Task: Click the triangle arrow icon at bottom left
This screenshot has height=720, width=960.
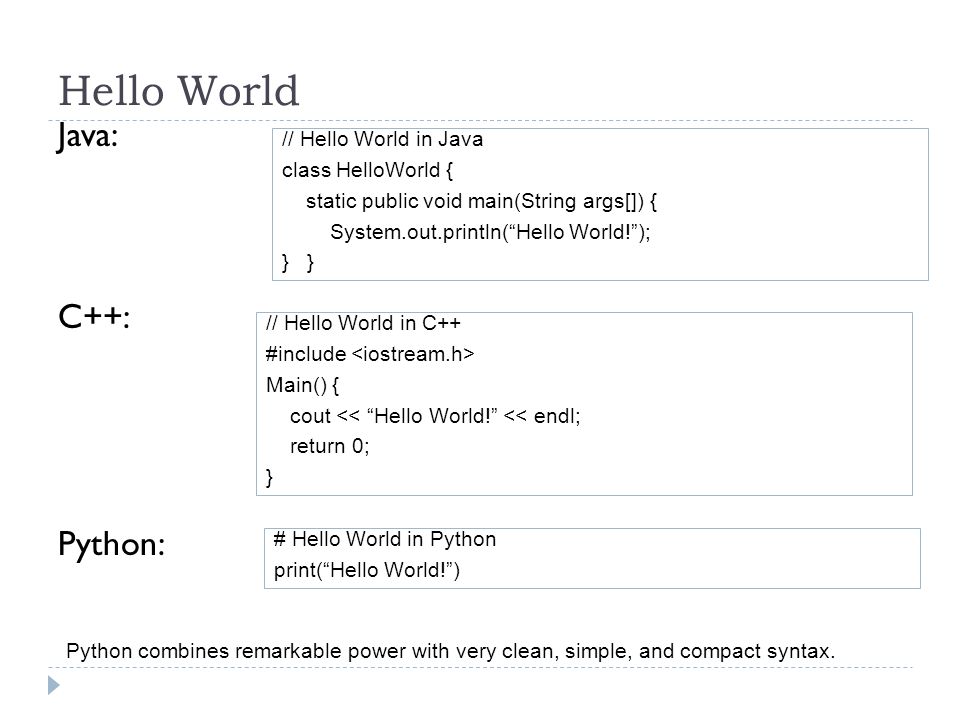Action: 54,685
